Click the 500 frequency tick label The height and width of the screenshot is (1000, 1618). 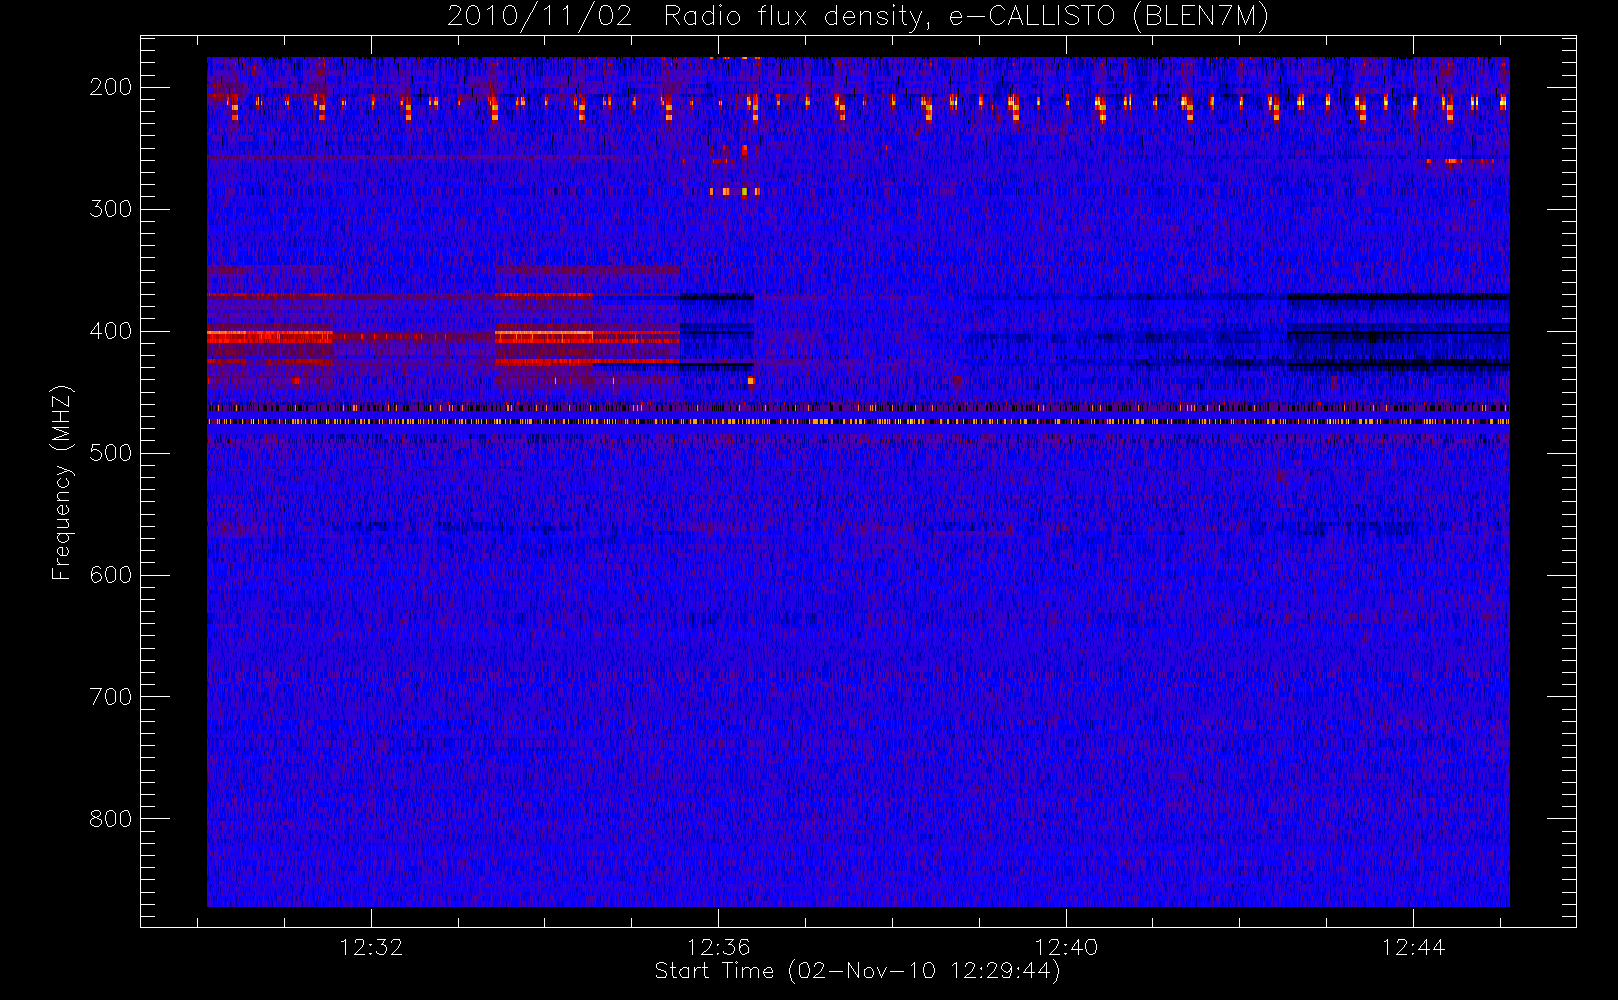coord(110,453)
